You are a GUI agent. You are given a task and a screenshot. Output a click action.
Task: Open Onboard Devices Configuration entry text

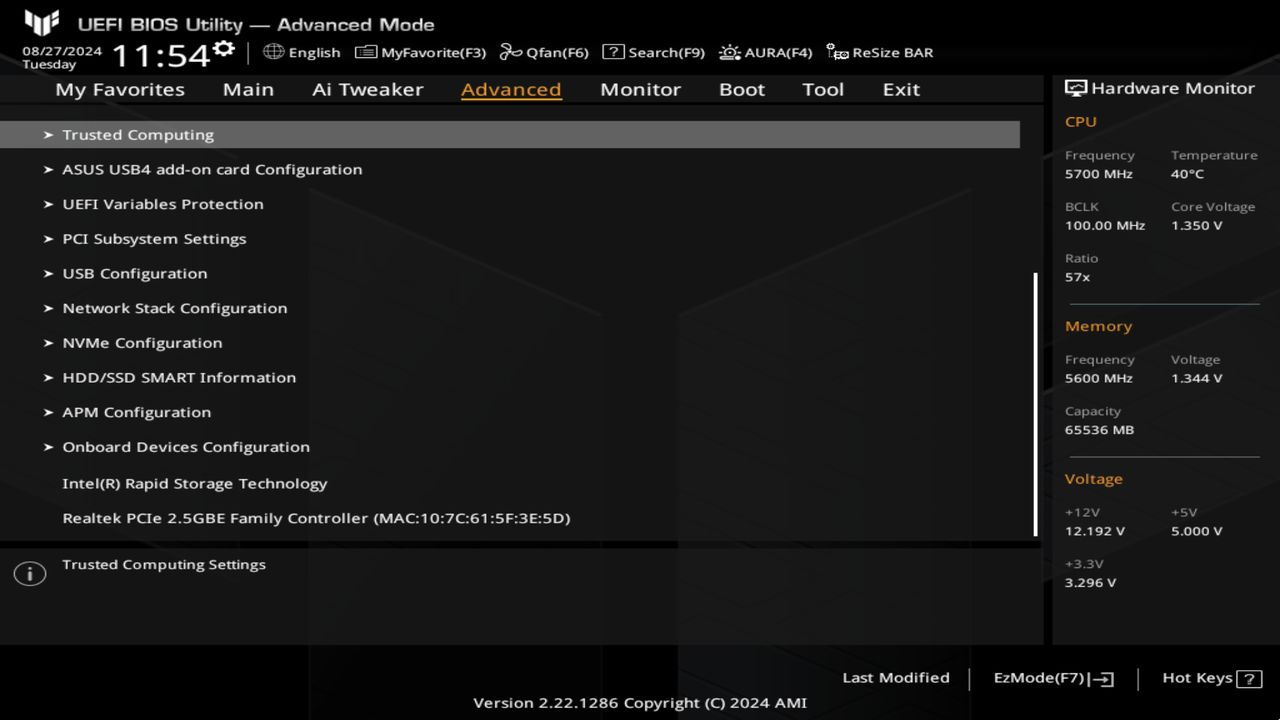tap(186, 447)
